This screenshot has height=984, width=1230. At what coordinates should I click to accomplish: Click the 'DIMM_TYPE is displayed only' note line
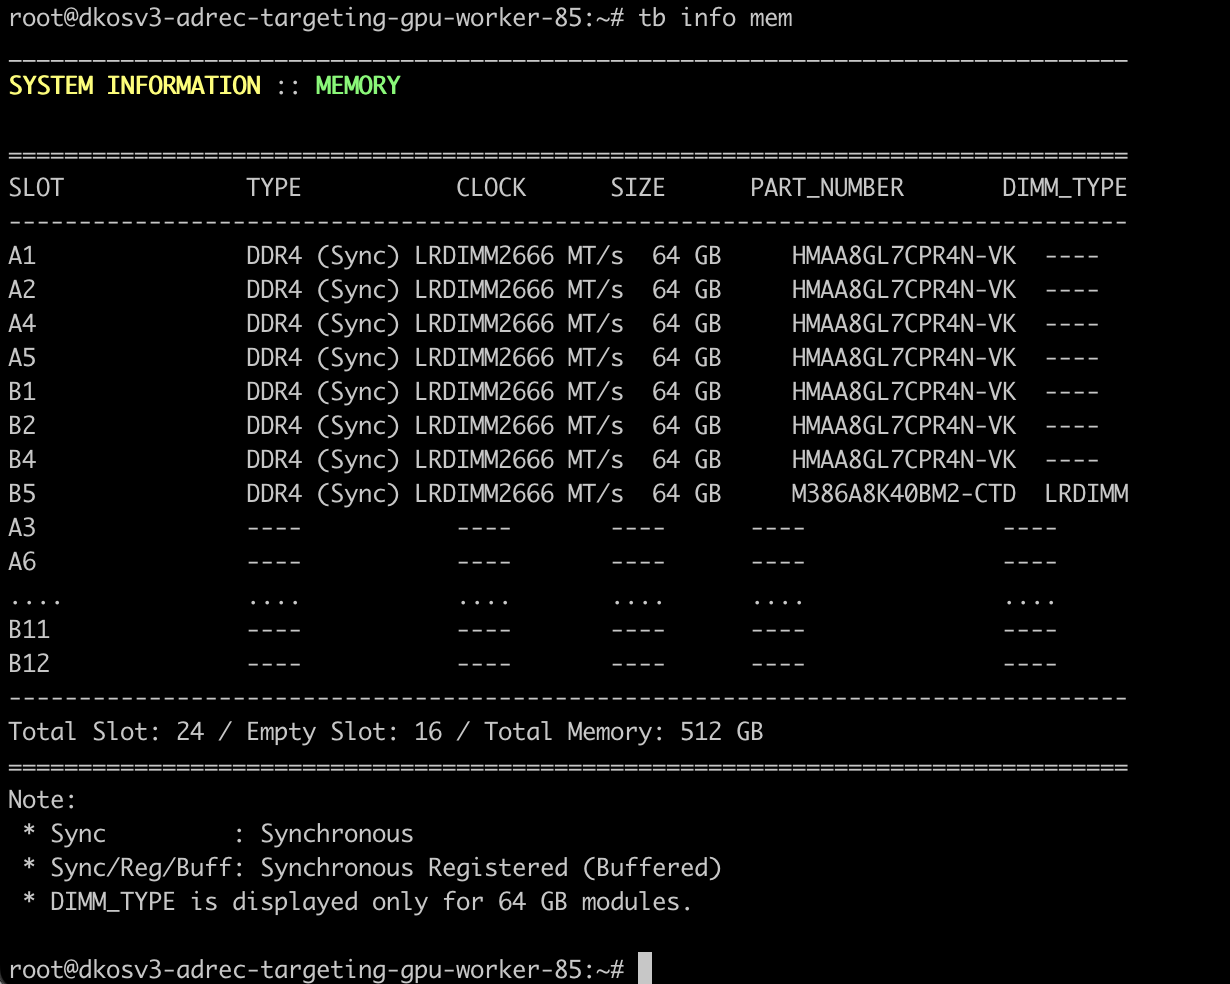(x=358, y=902)
